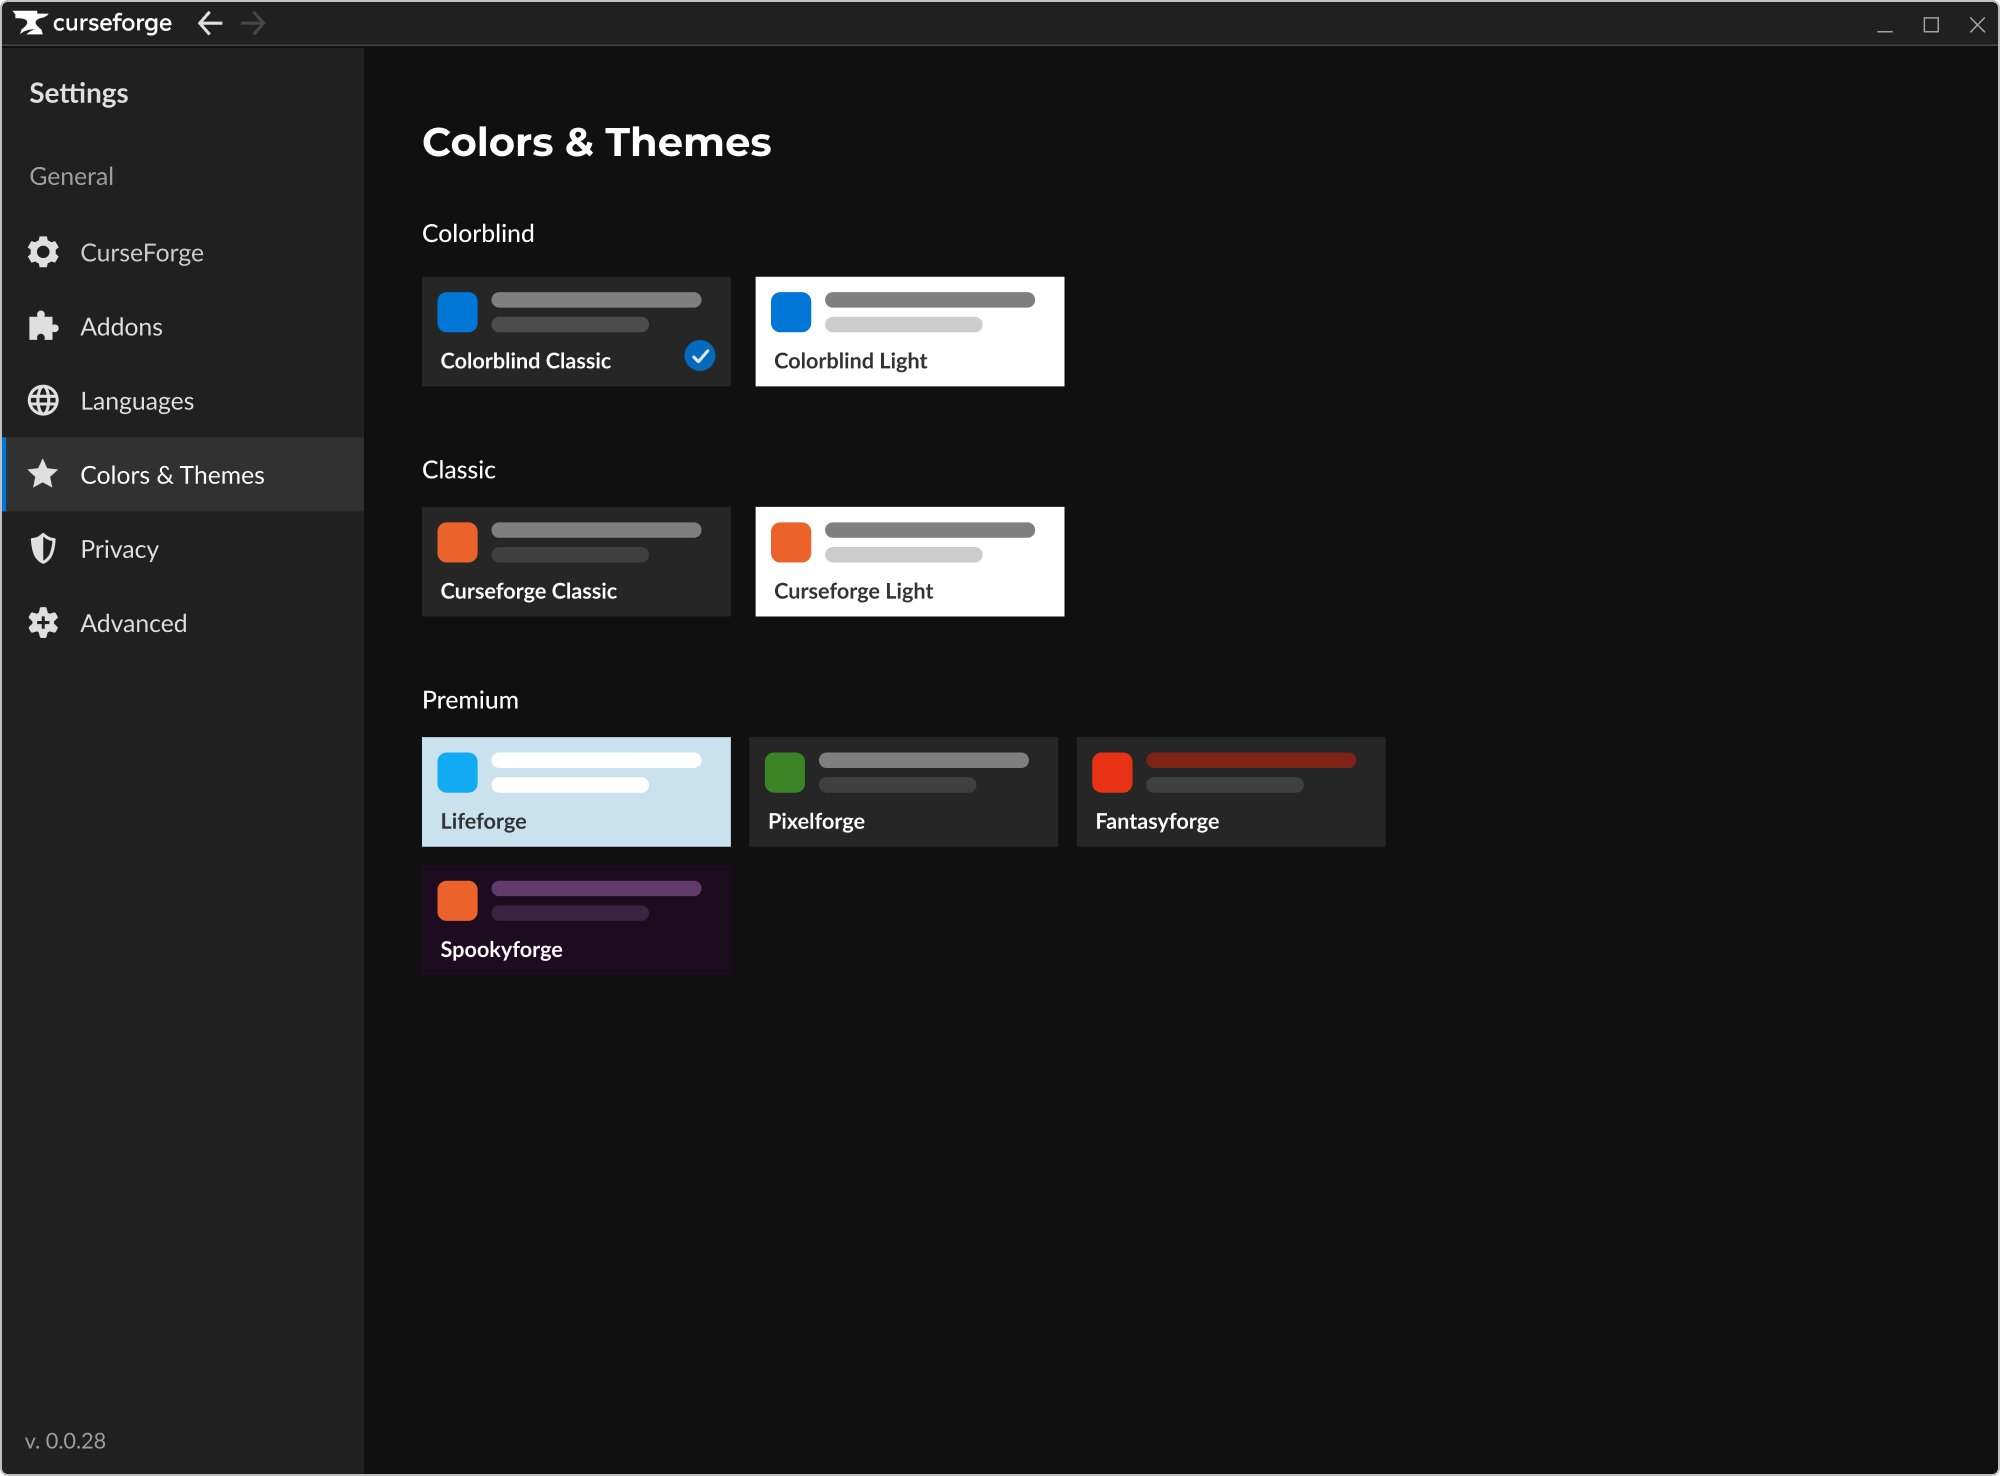
Task: Open the Privacy settings page
Action: click(119, 548)
